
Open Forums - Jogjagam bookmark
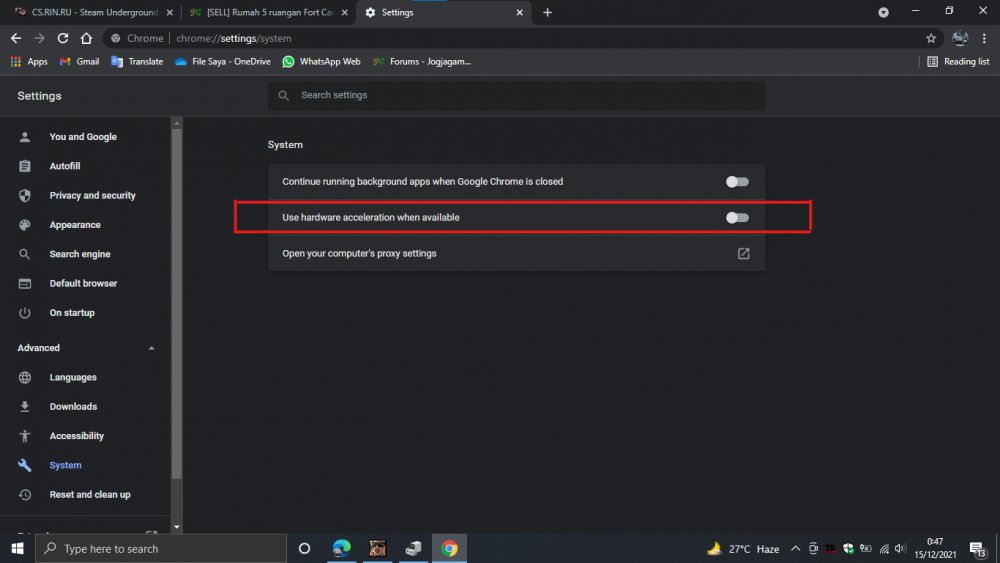click(422, 62)
